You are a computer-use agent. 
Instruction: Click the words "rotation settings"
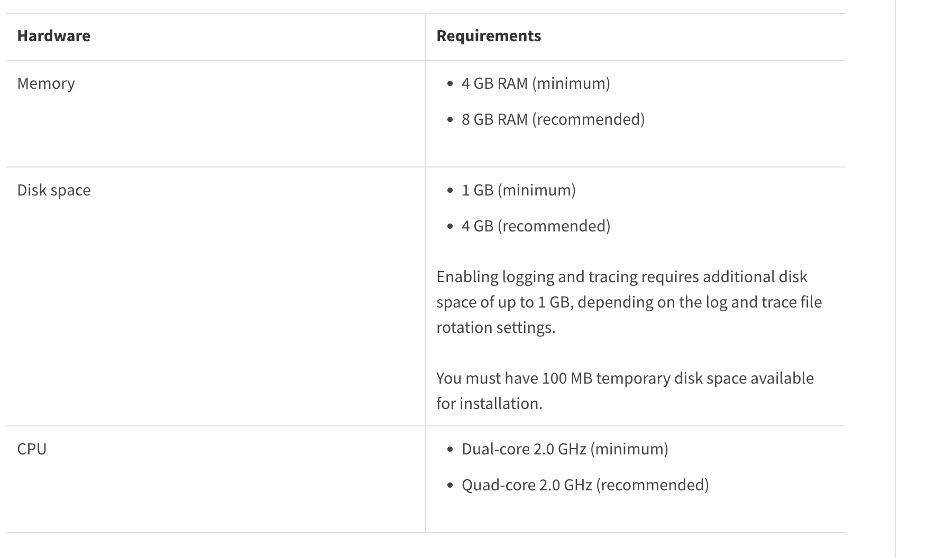coord(482,328)
